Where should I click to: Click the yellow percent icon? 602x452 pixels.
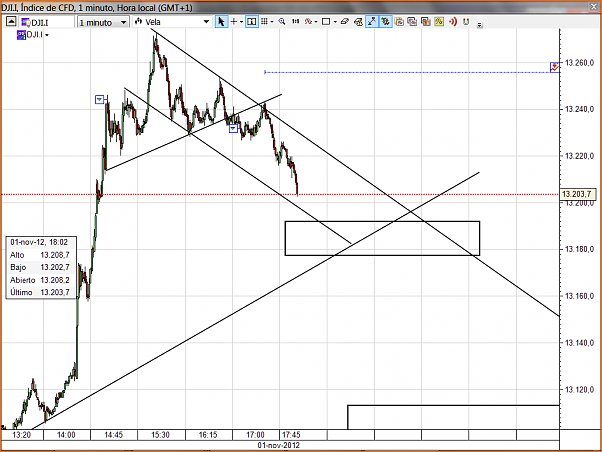439,22
